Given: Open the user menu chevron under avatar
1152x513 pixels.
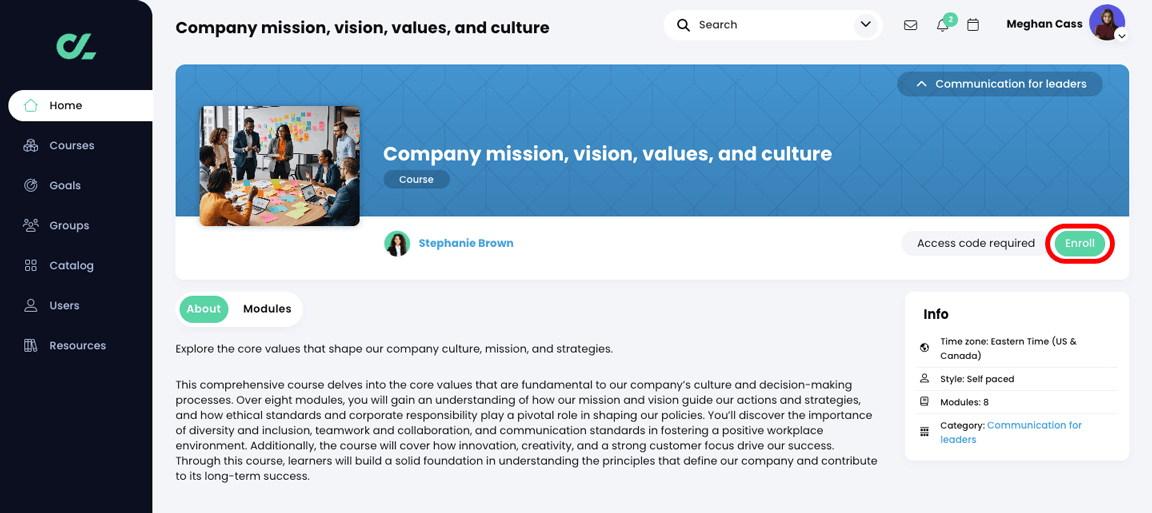Looking at the screenshot, I should (1121, 35).
